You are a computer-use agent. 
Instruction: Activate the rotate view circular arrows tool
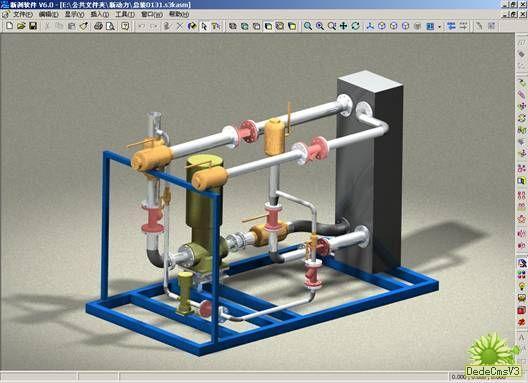pyautogui.click(x=356, y=26)
